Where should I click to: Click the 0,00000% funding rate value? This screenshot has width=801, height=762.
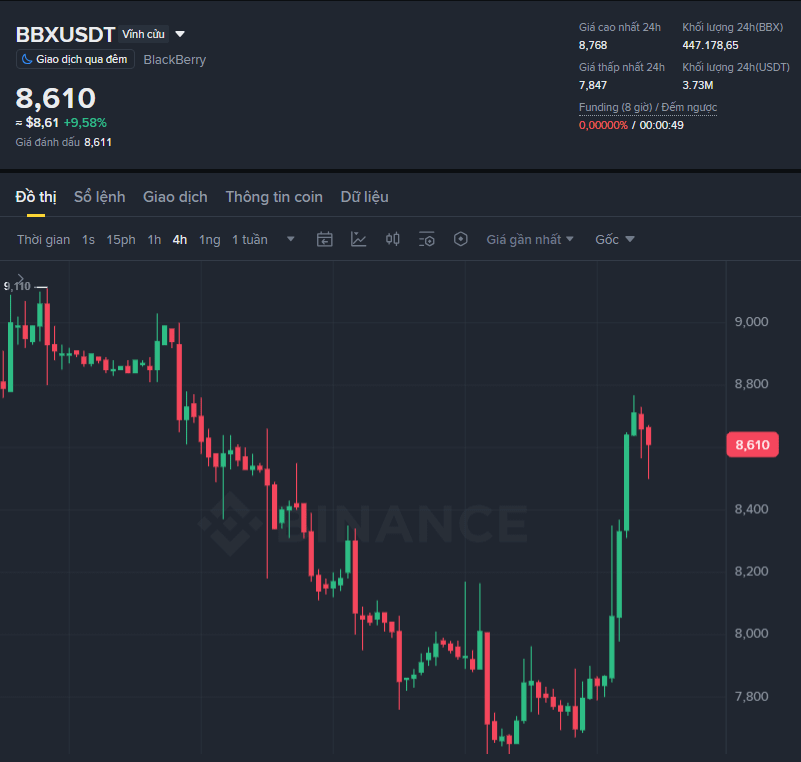coord(603,125)
